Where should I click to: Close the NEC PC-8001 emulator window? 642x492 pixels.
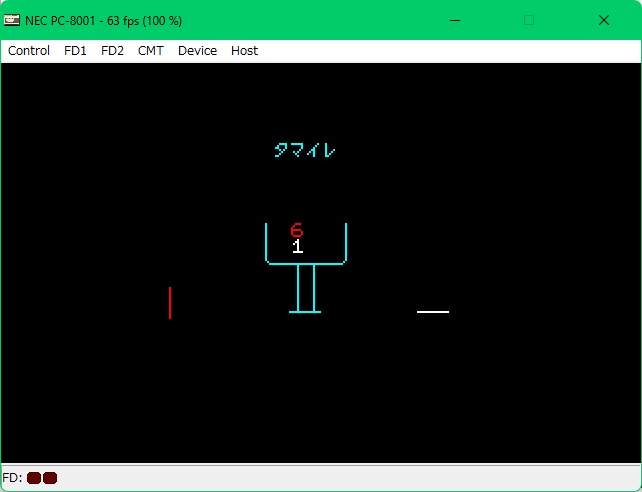click(604, 20)
